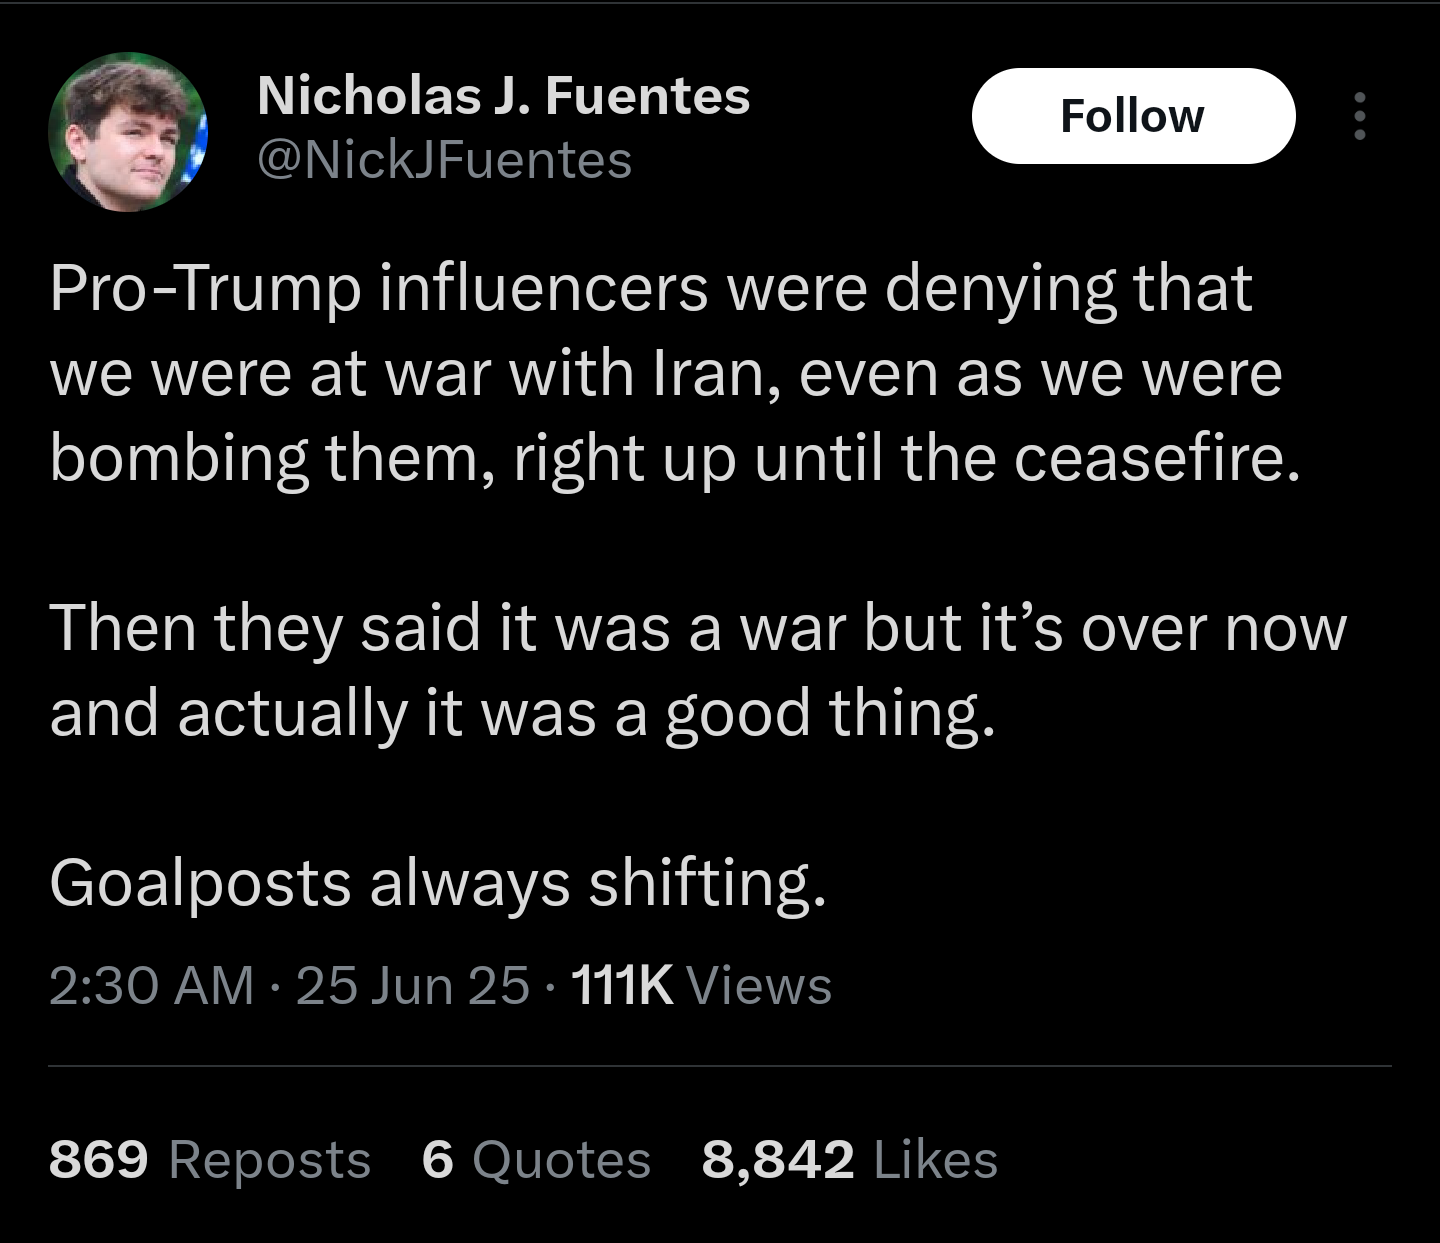View the 8,842 Likes list
The width and height of the screenshot is (1440, 1243).
850,1159
